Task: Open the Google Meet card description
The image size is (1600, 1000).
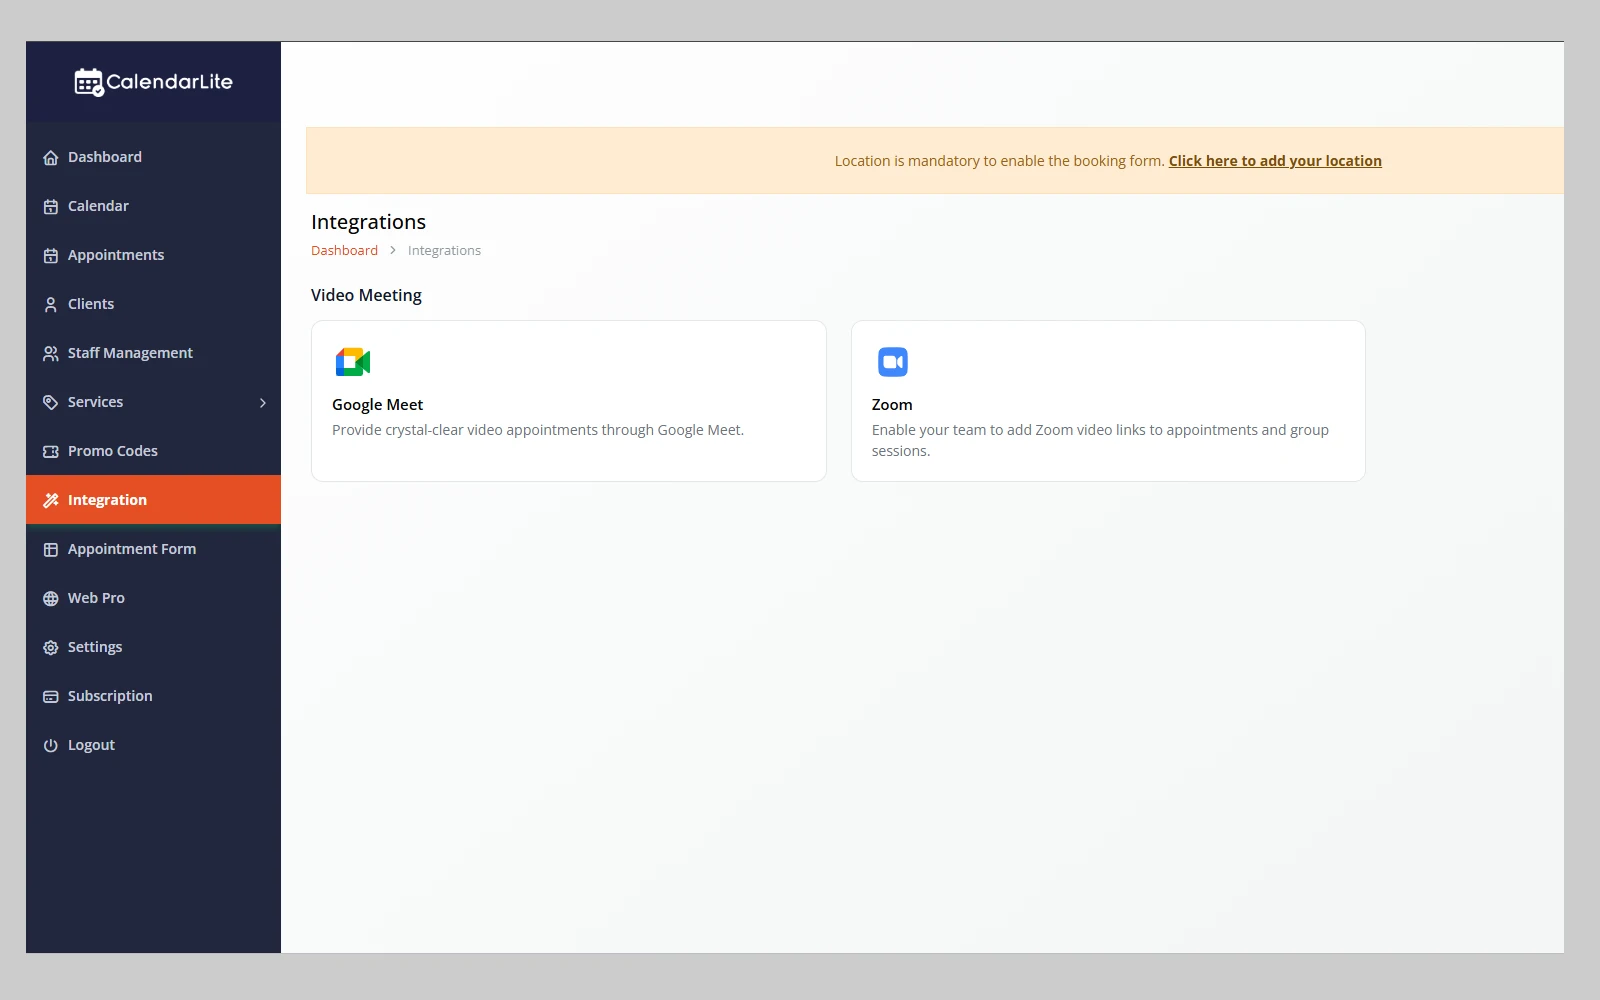Action: click(538, 430)
